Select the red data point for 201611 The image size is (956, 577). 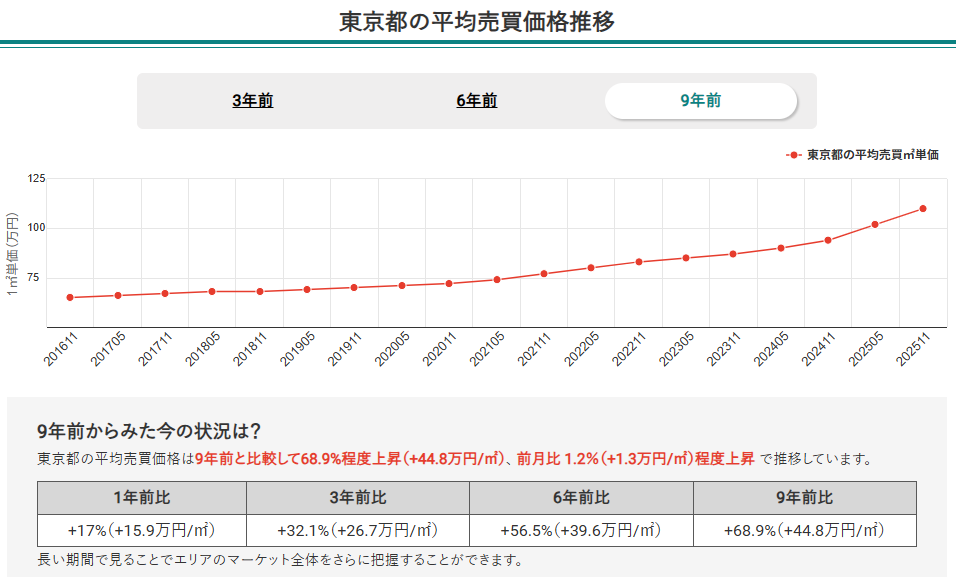68,297
